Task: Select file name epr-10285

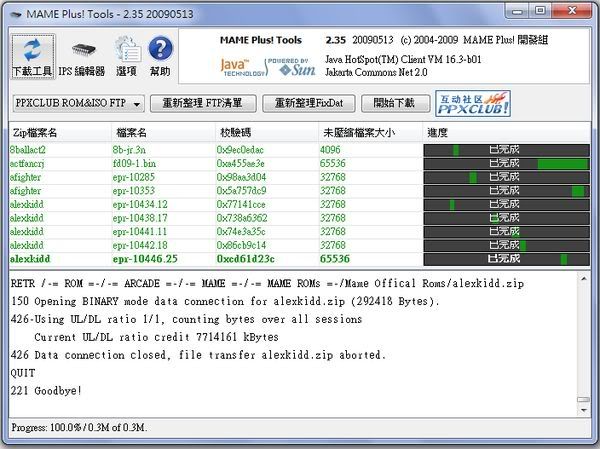Action: tap(134, 177)
